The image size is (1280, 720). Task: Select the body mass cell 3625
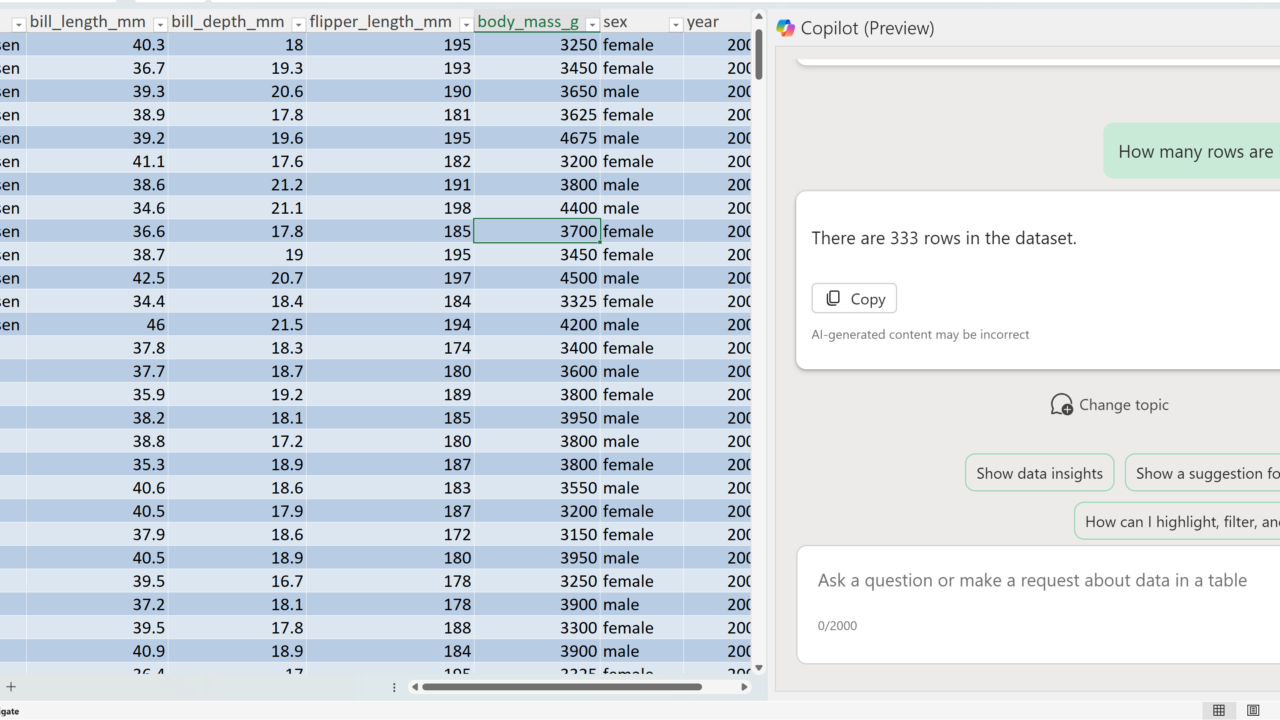tap(537, 115)
